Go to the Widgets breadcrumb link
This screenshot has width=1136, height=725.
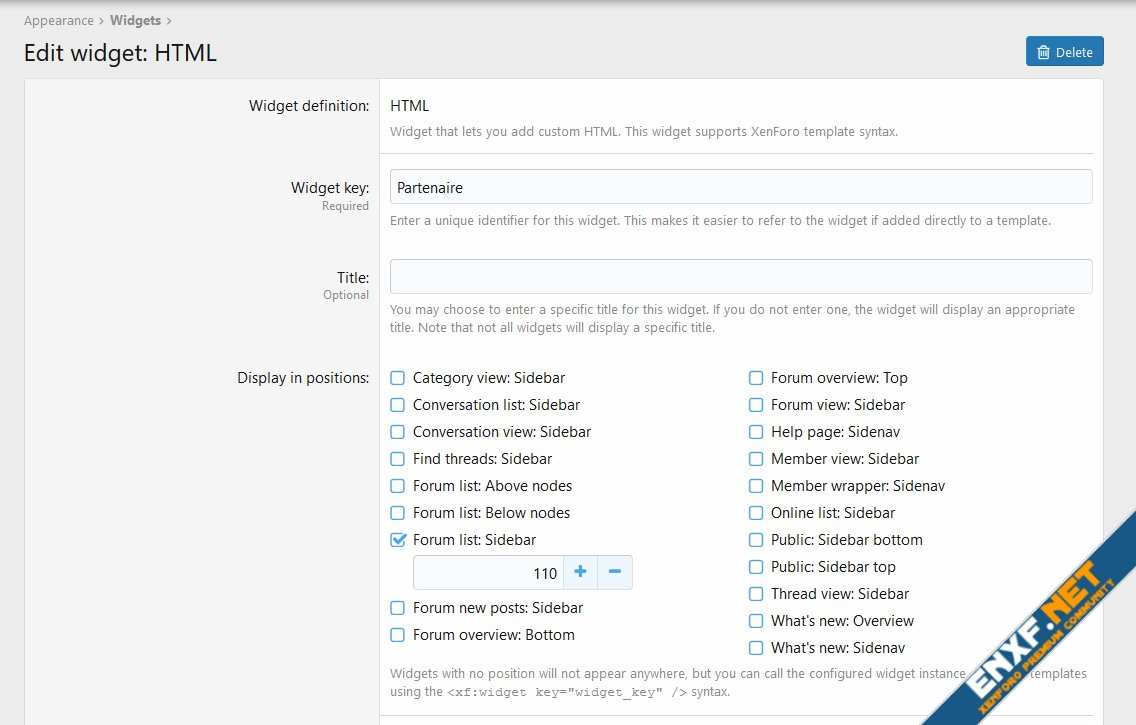tap(135, 20)
